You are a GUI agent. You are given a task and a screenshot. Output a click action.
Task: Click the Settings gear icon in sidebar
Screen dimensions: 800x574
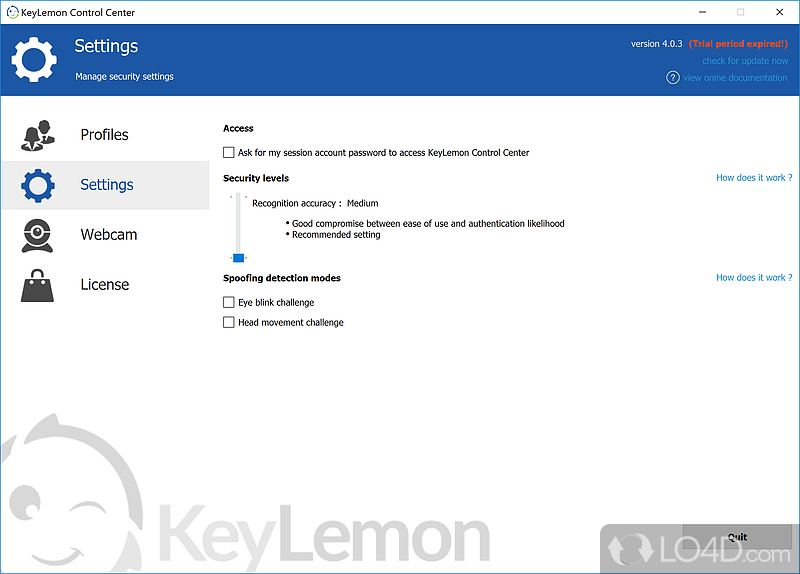tap(38, 185)
